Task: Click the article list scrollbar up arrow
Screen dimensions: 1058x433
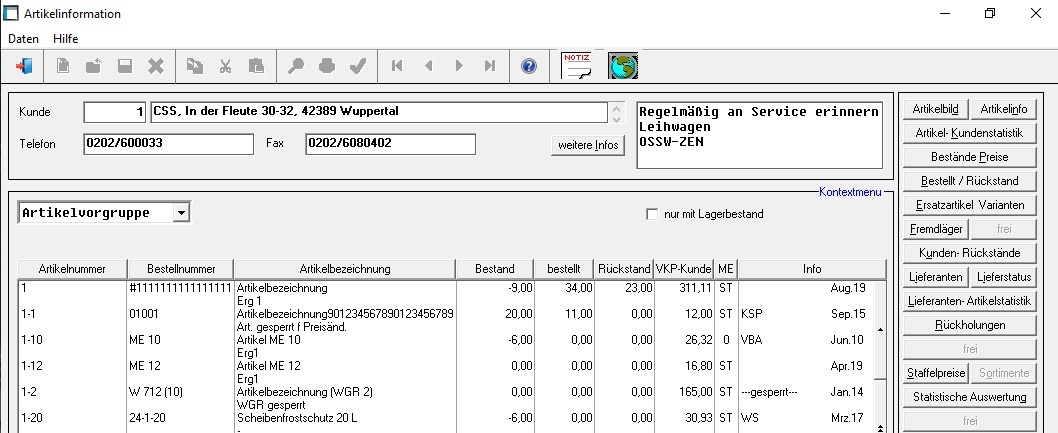Action: [880, 330]
